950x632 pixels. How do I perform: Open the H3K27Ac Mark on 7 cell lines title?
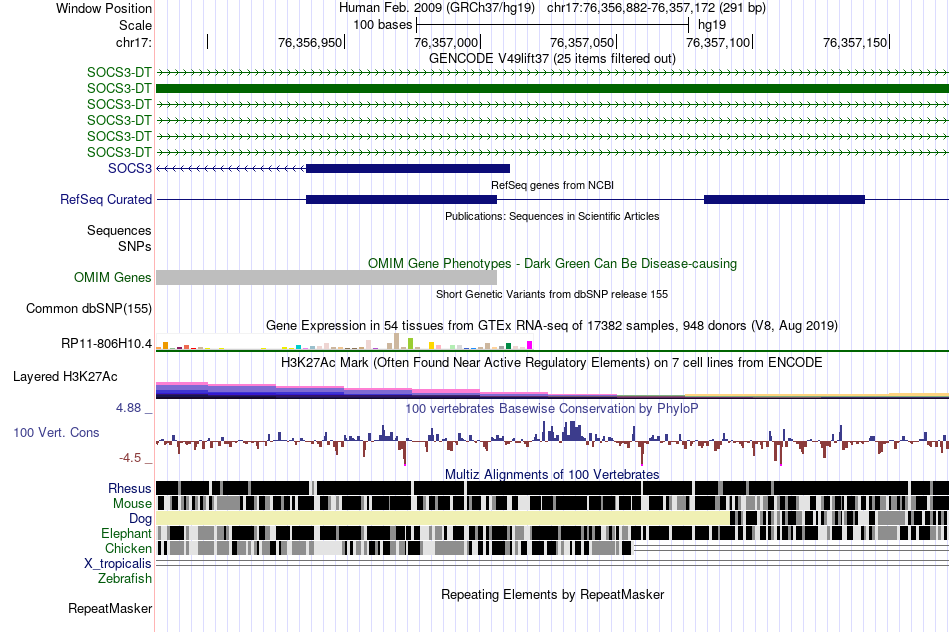click(552, 362)
